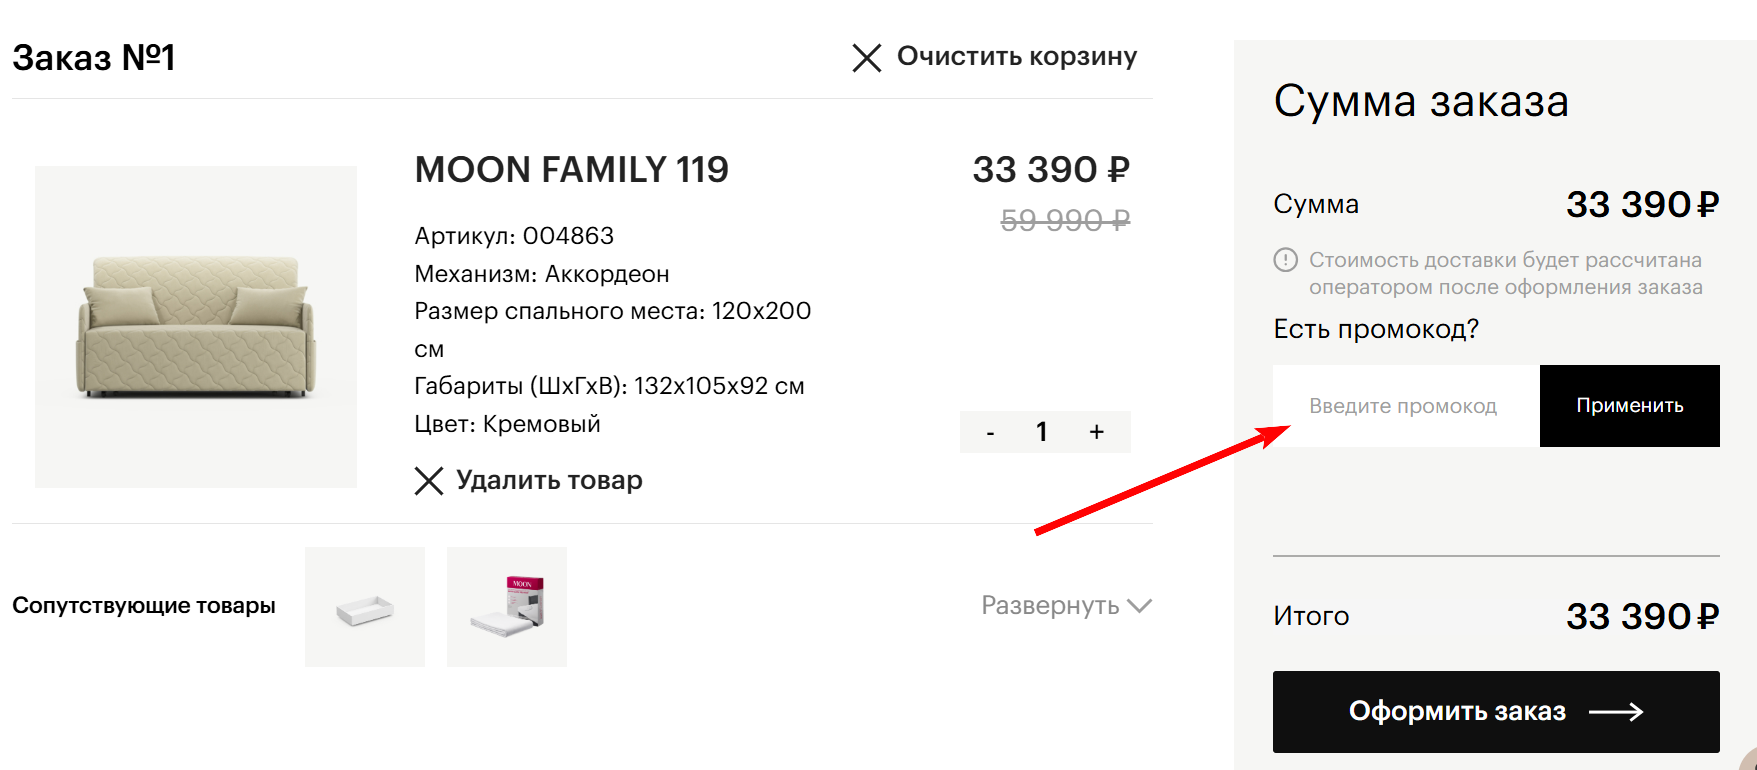The image size is (1757, 770).
Task: Click the arrow icon on Оформить заказ button
Action: (x=1613, y=712)
